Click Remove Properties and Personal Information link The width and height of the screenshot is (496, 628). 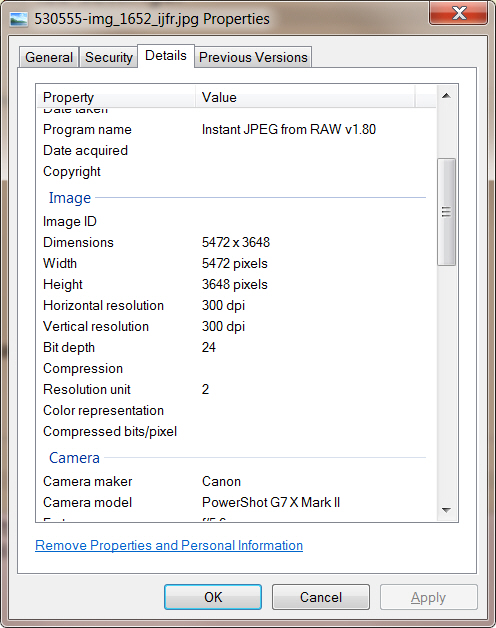(x=169, y=545)
